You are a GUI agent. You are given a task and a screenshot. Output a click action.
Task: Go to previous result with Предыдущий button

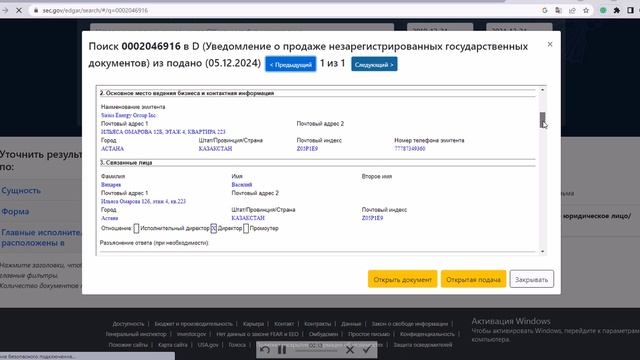coord(291,64)
